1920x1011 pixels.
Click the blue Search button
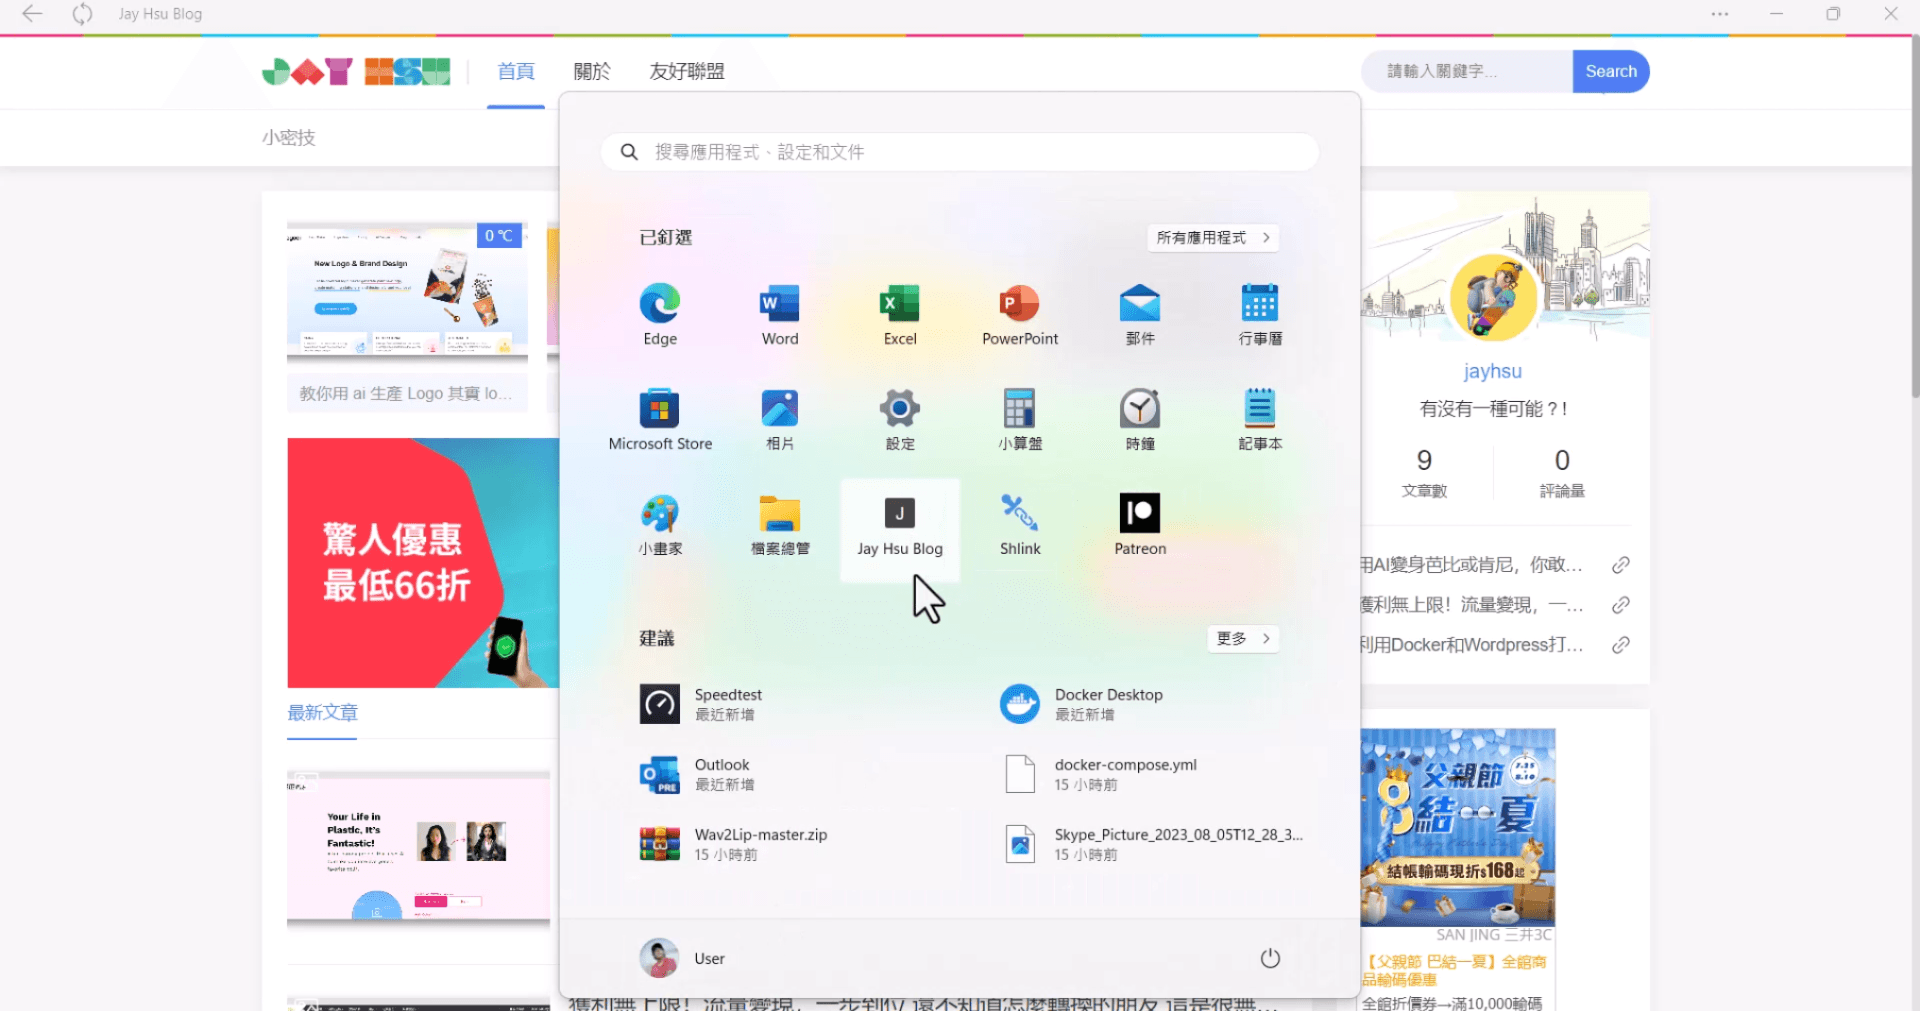[x=1610, y=71]
